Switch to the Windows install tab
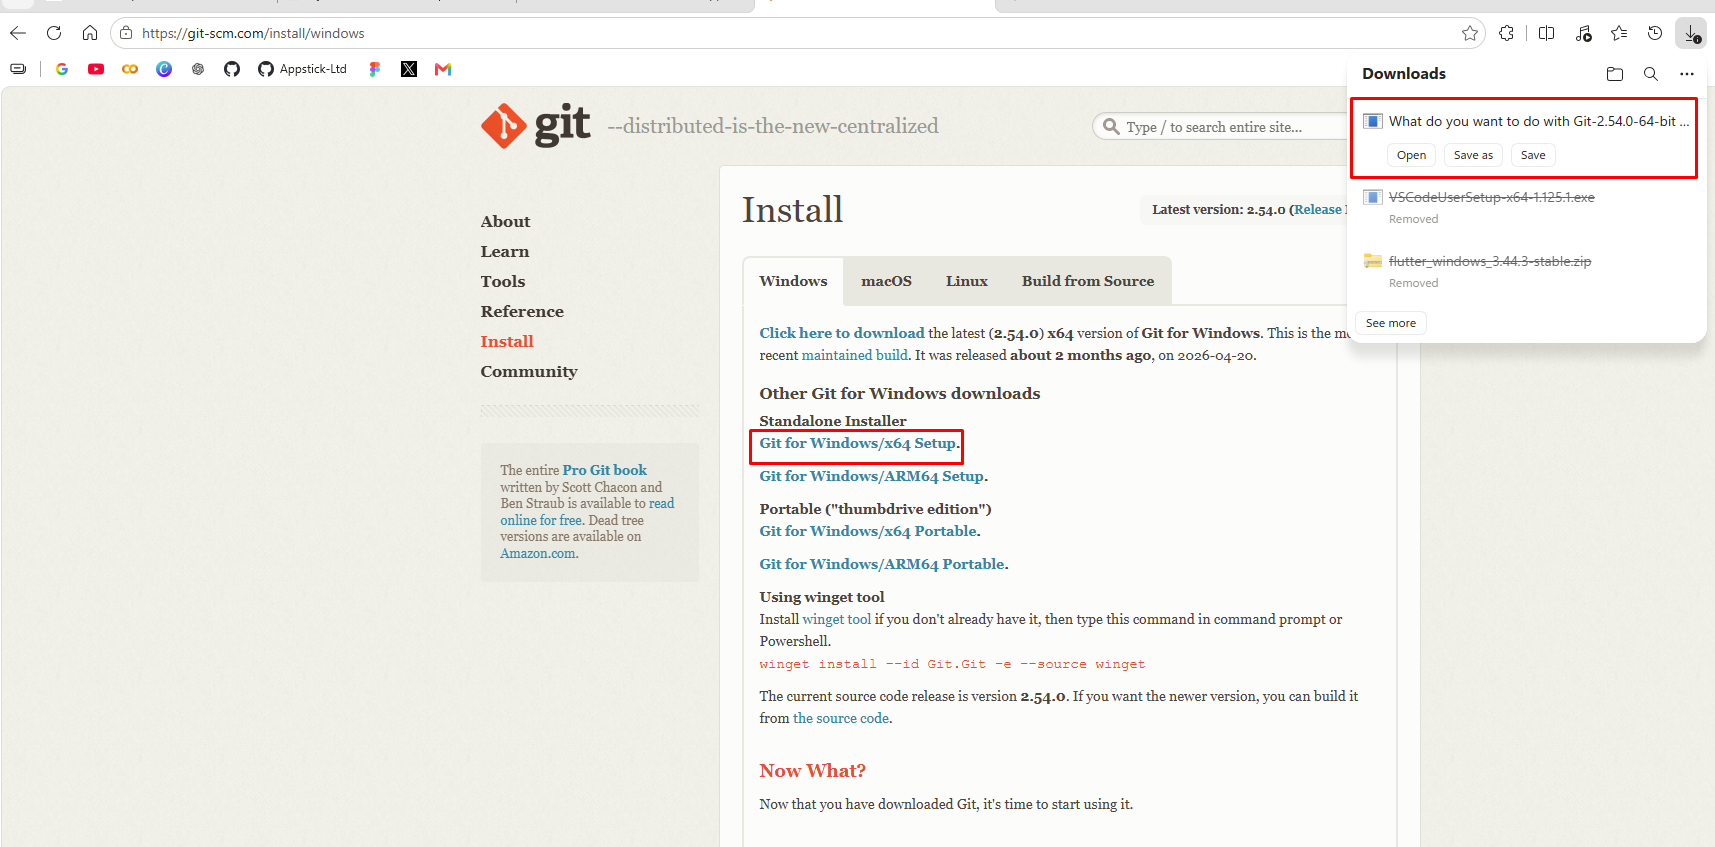The width and height of the screenshot is (1715, 847). (x=793, y=281)
